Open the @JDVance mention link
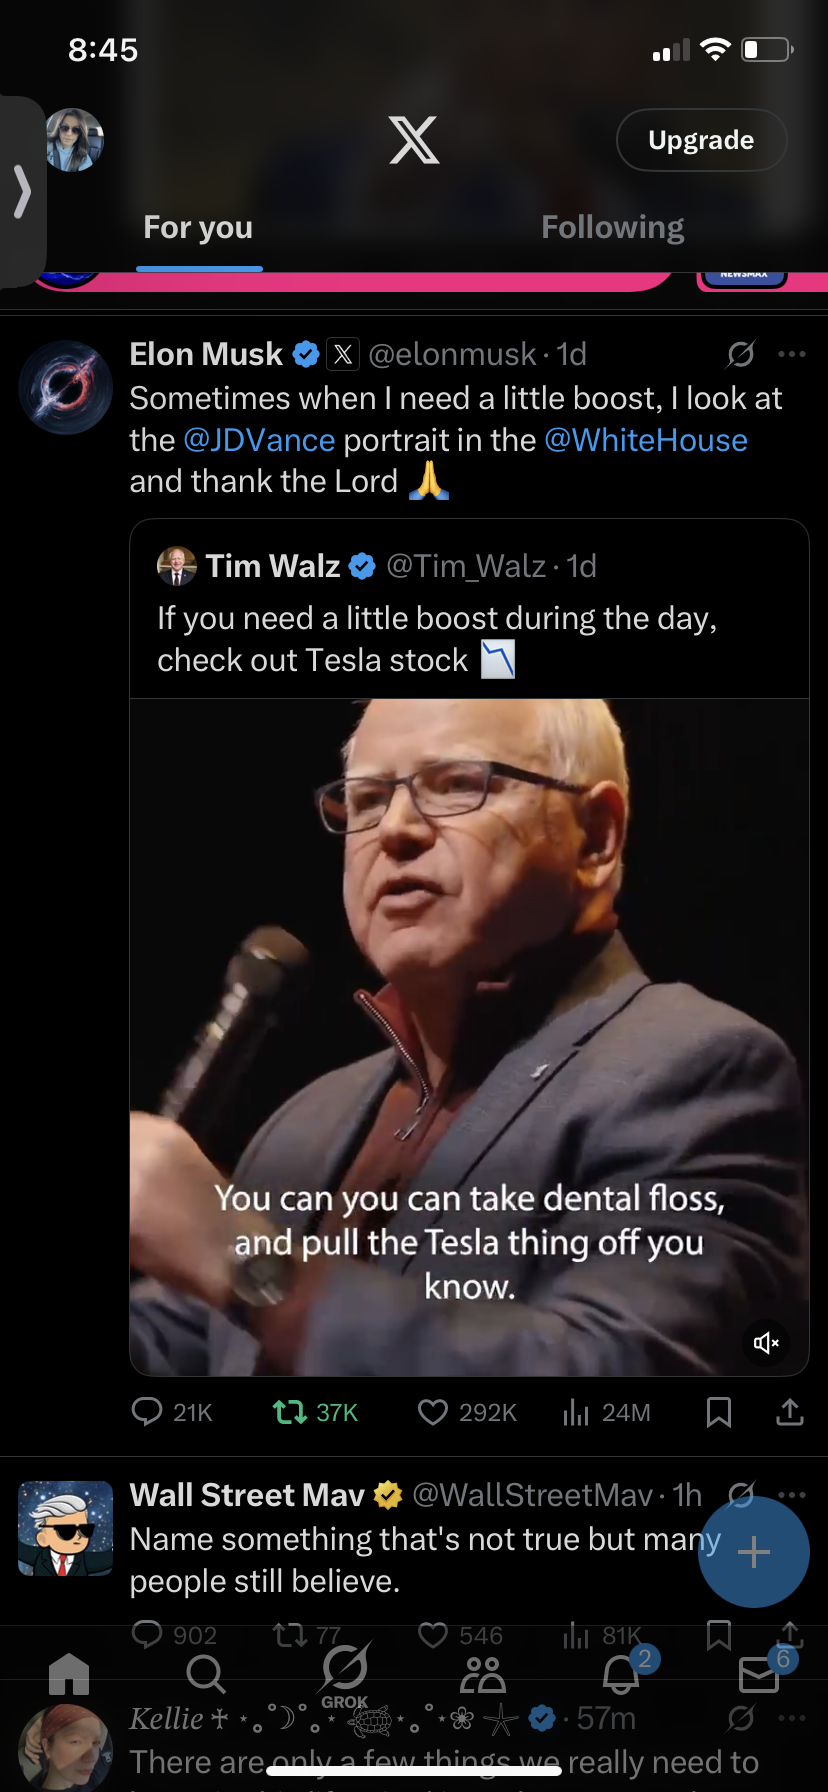 pos(259,440)
